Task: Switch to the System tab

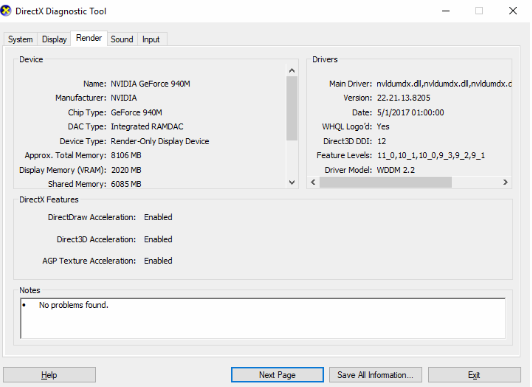Action: [20, 39]
